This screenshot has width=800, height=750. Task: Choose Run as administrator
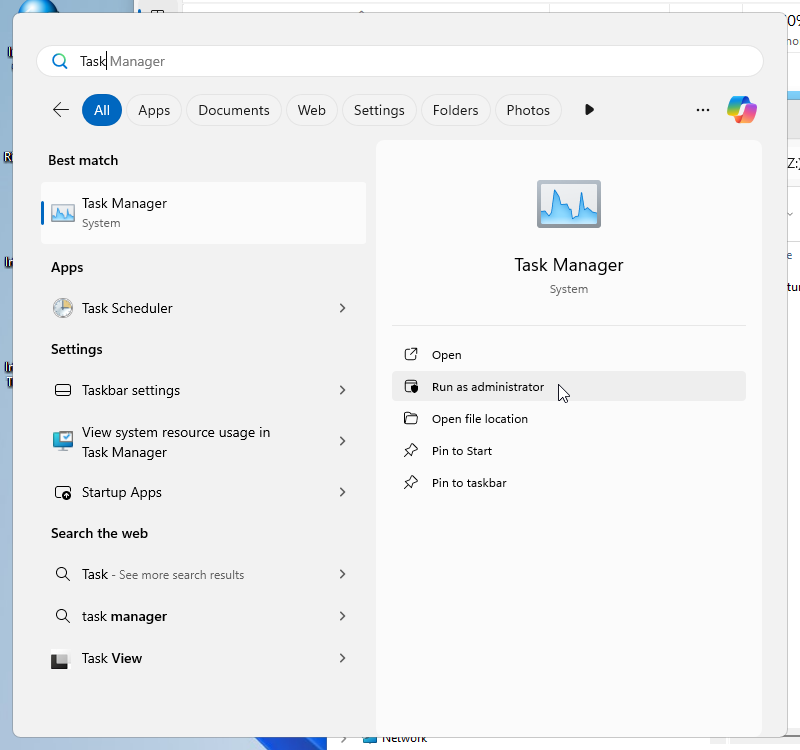[569, 386]
